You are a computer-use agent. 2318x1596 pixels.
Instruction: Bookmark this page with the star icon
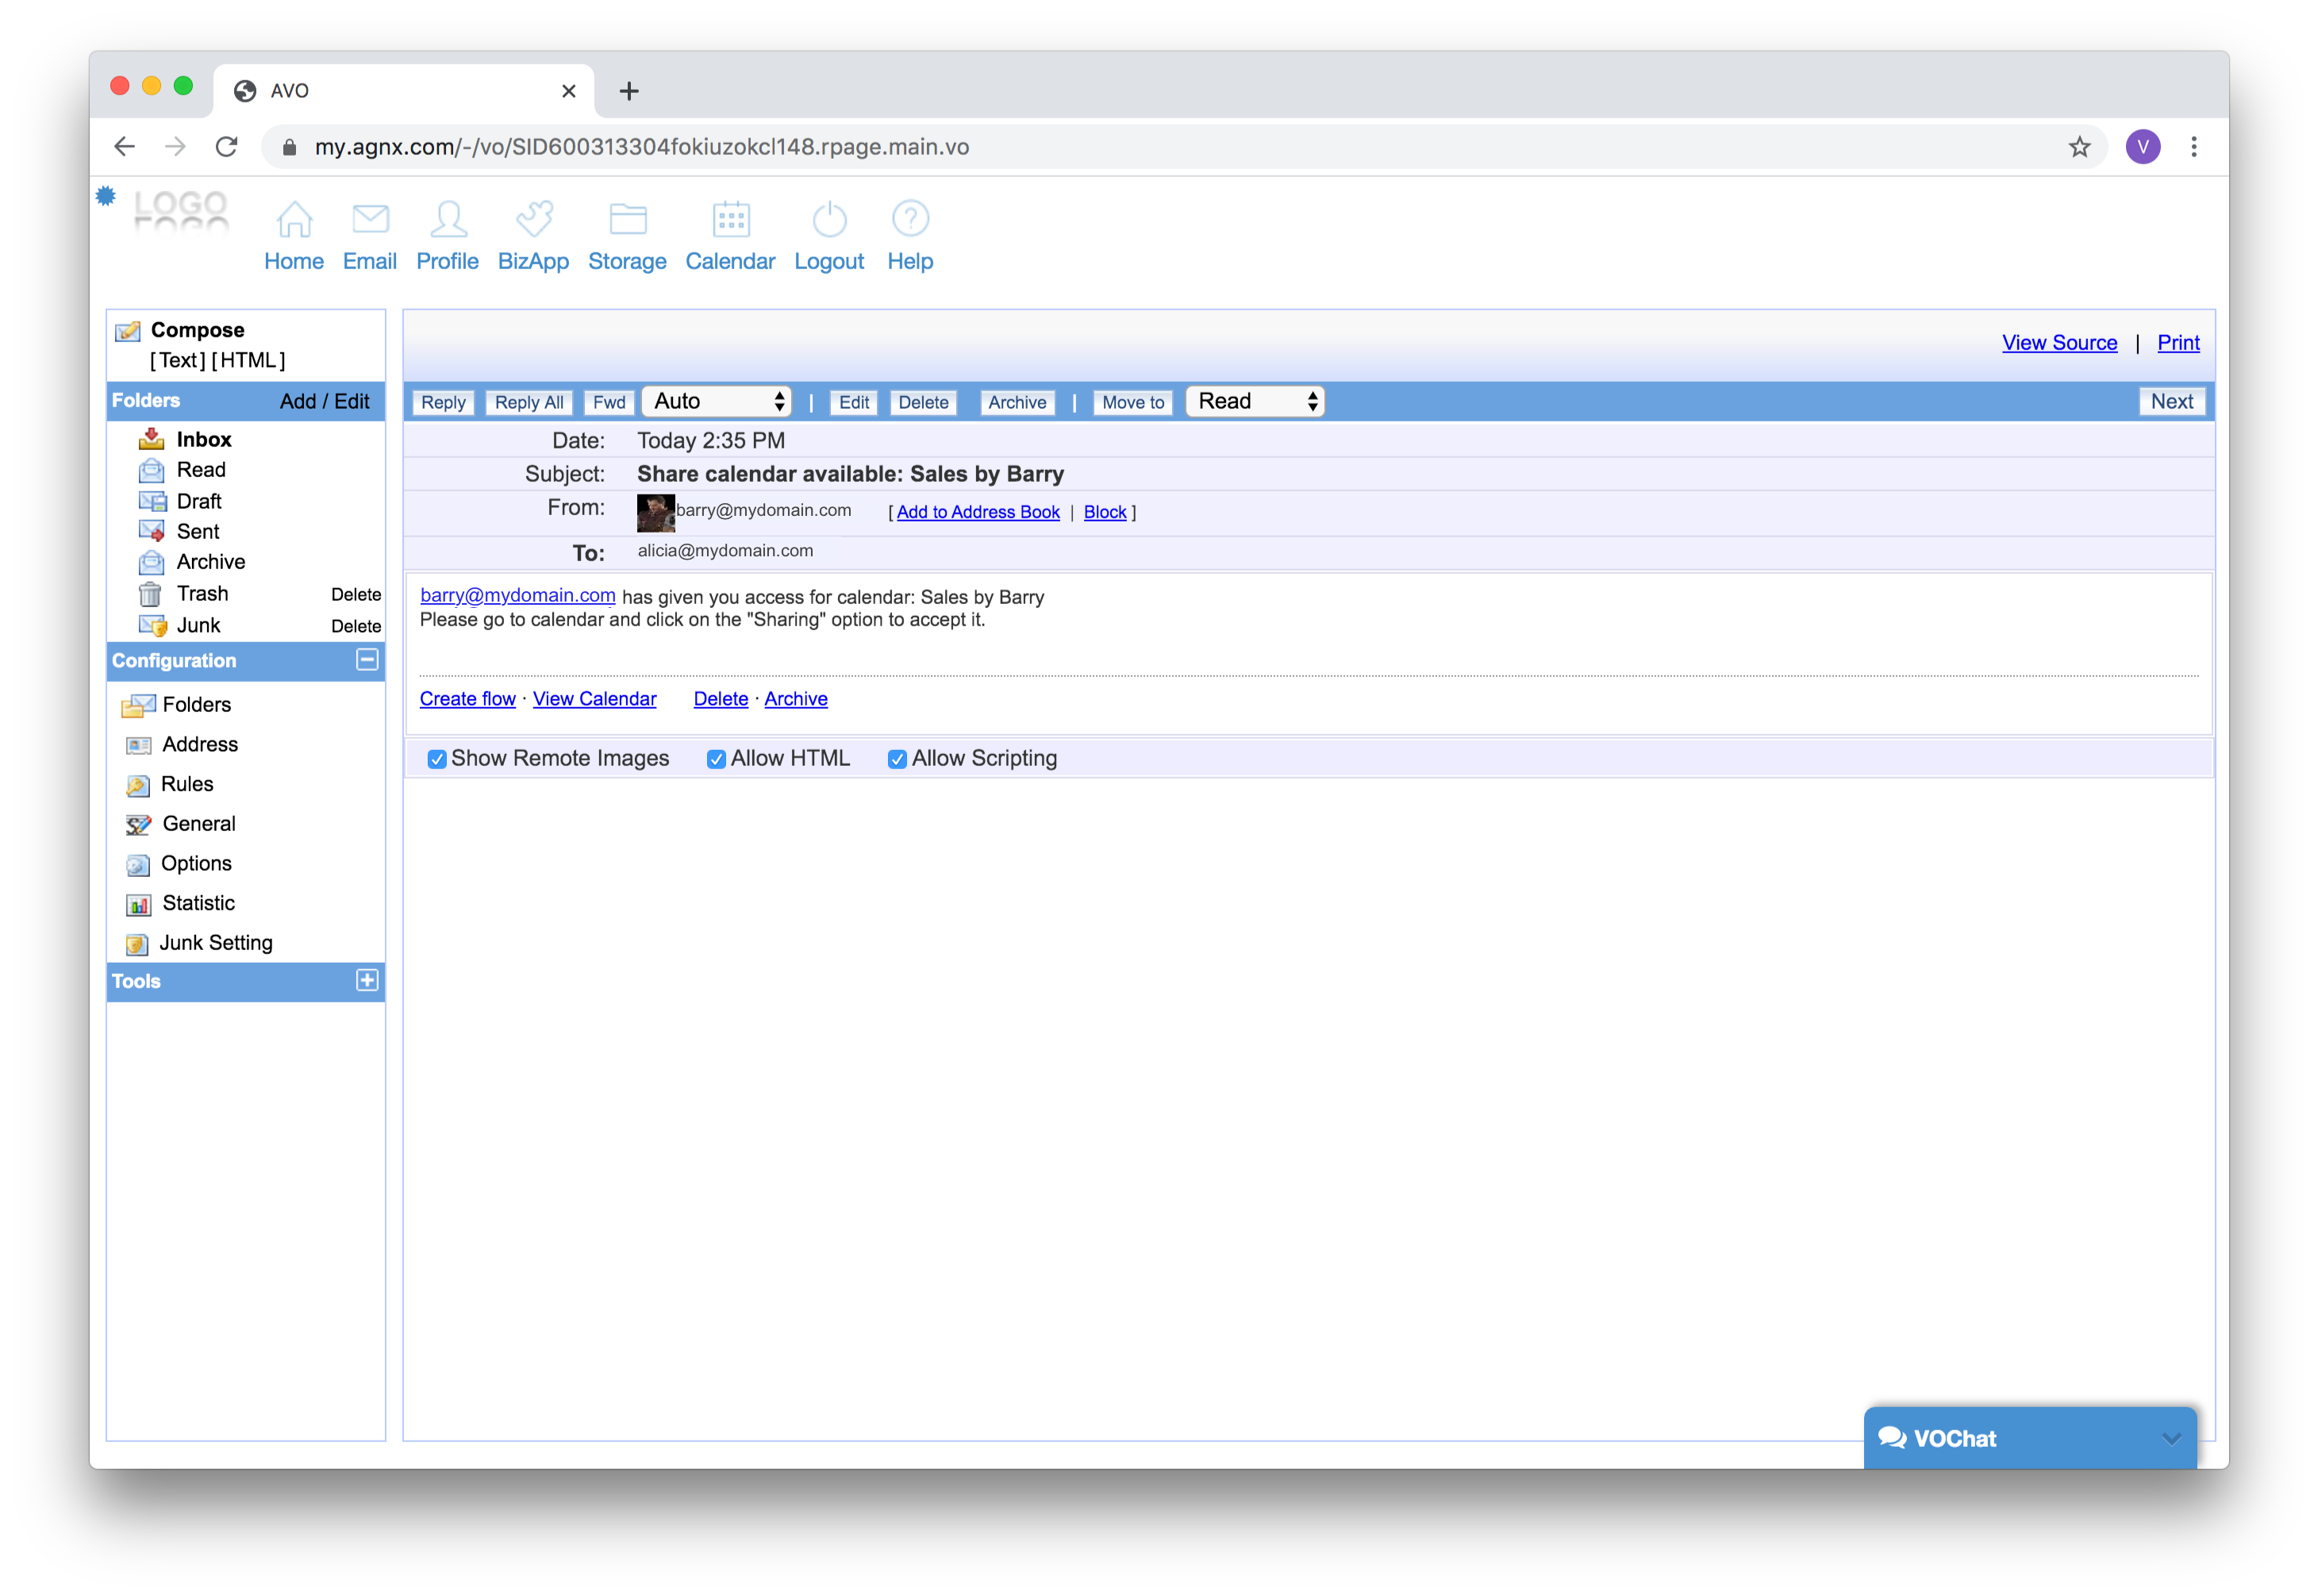[x=2080, y=147]
